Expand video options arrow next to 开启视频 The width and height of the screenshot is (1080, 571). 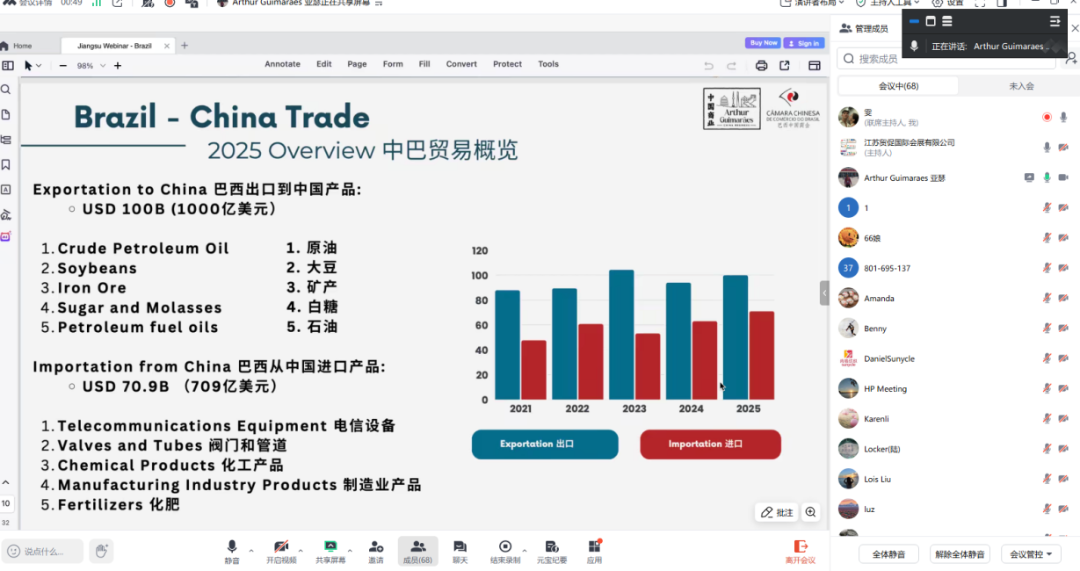click(300, 550)
